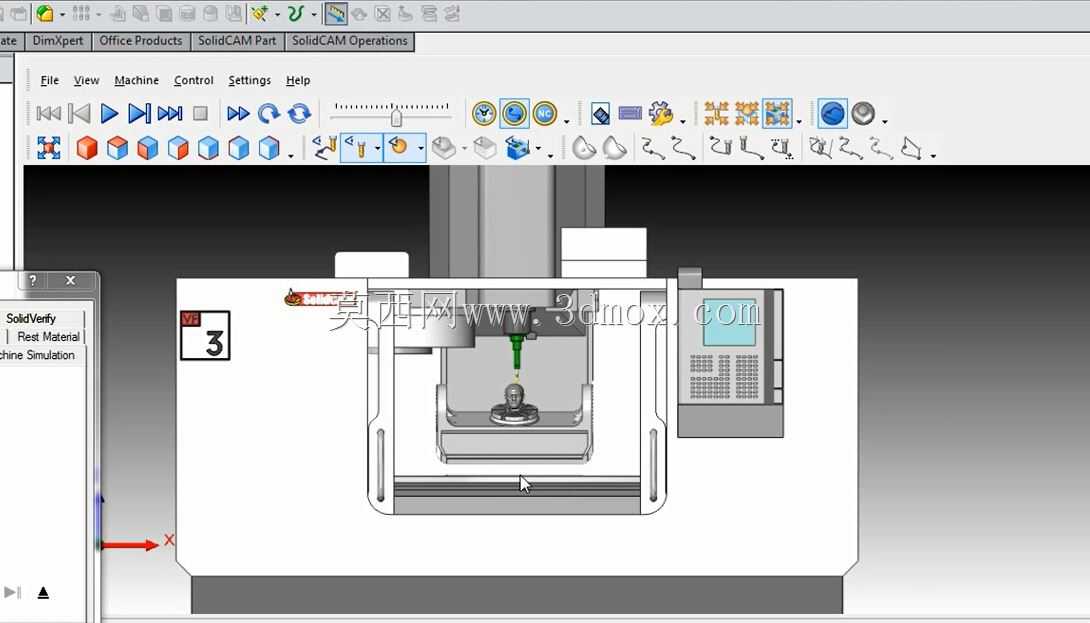This screenshot has height=623, width=1090.
Task: Open the gear and wrench settings icon
Action: pos(661,113)
